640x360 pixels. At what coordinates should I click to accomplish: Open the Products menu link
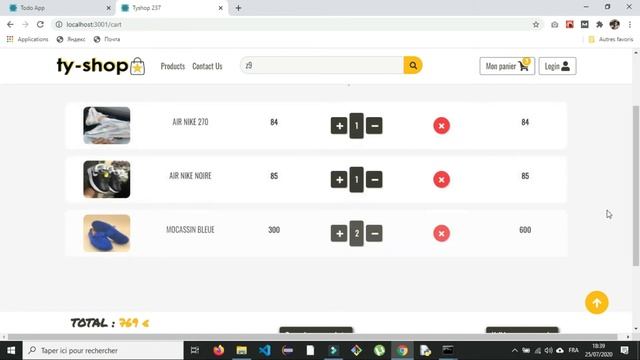point(173,66)
